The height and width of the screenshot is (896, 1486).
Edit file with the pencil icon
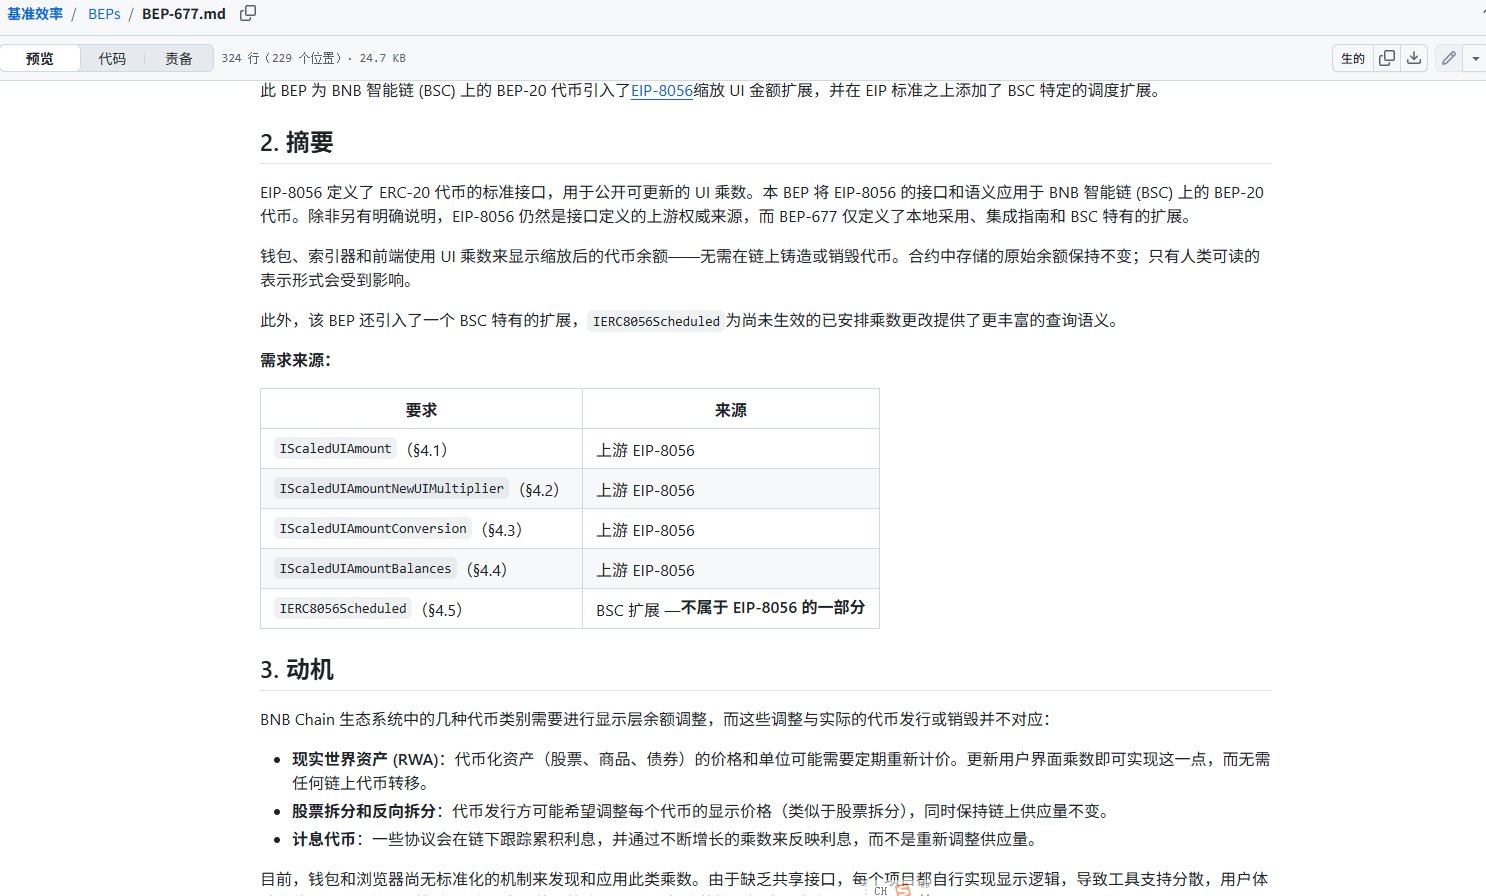pos(1448,58)
